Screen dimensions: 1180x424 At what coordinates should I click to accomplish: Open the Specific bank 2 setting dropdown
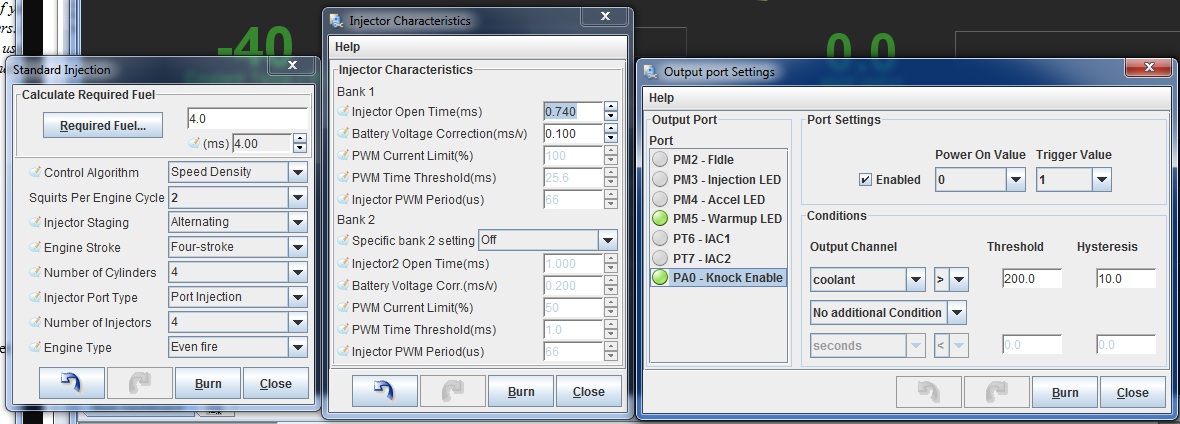607,241
